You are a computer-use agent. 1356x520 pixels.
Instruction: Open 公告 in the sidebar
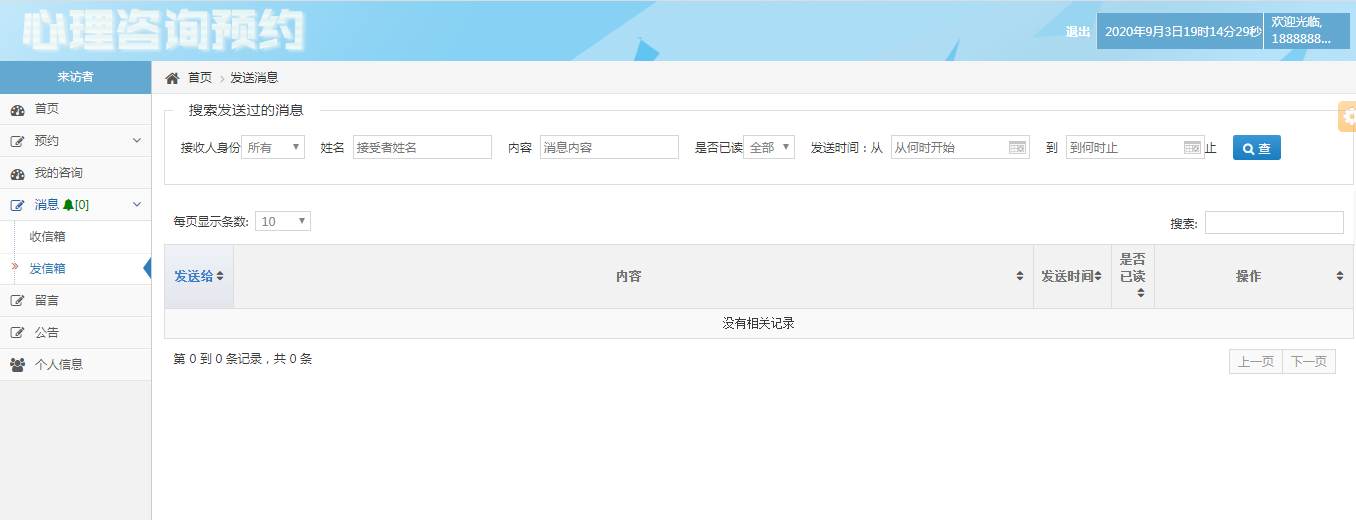pos(75,333)
